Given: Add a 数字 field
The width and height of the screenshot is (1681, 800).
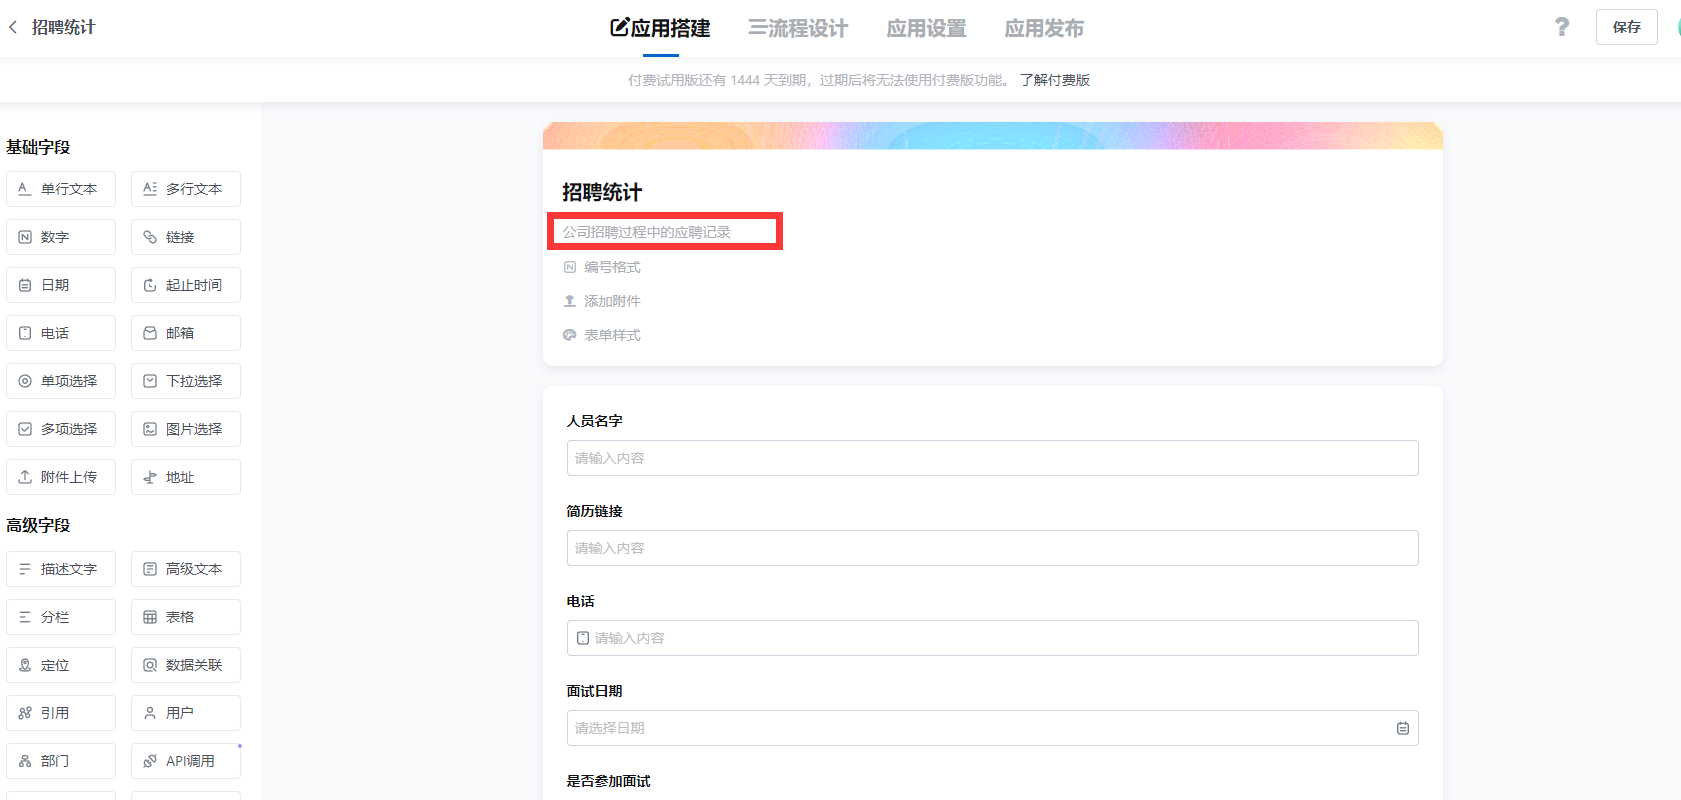Looking at the screenshot, I should [x=61, y=237].
